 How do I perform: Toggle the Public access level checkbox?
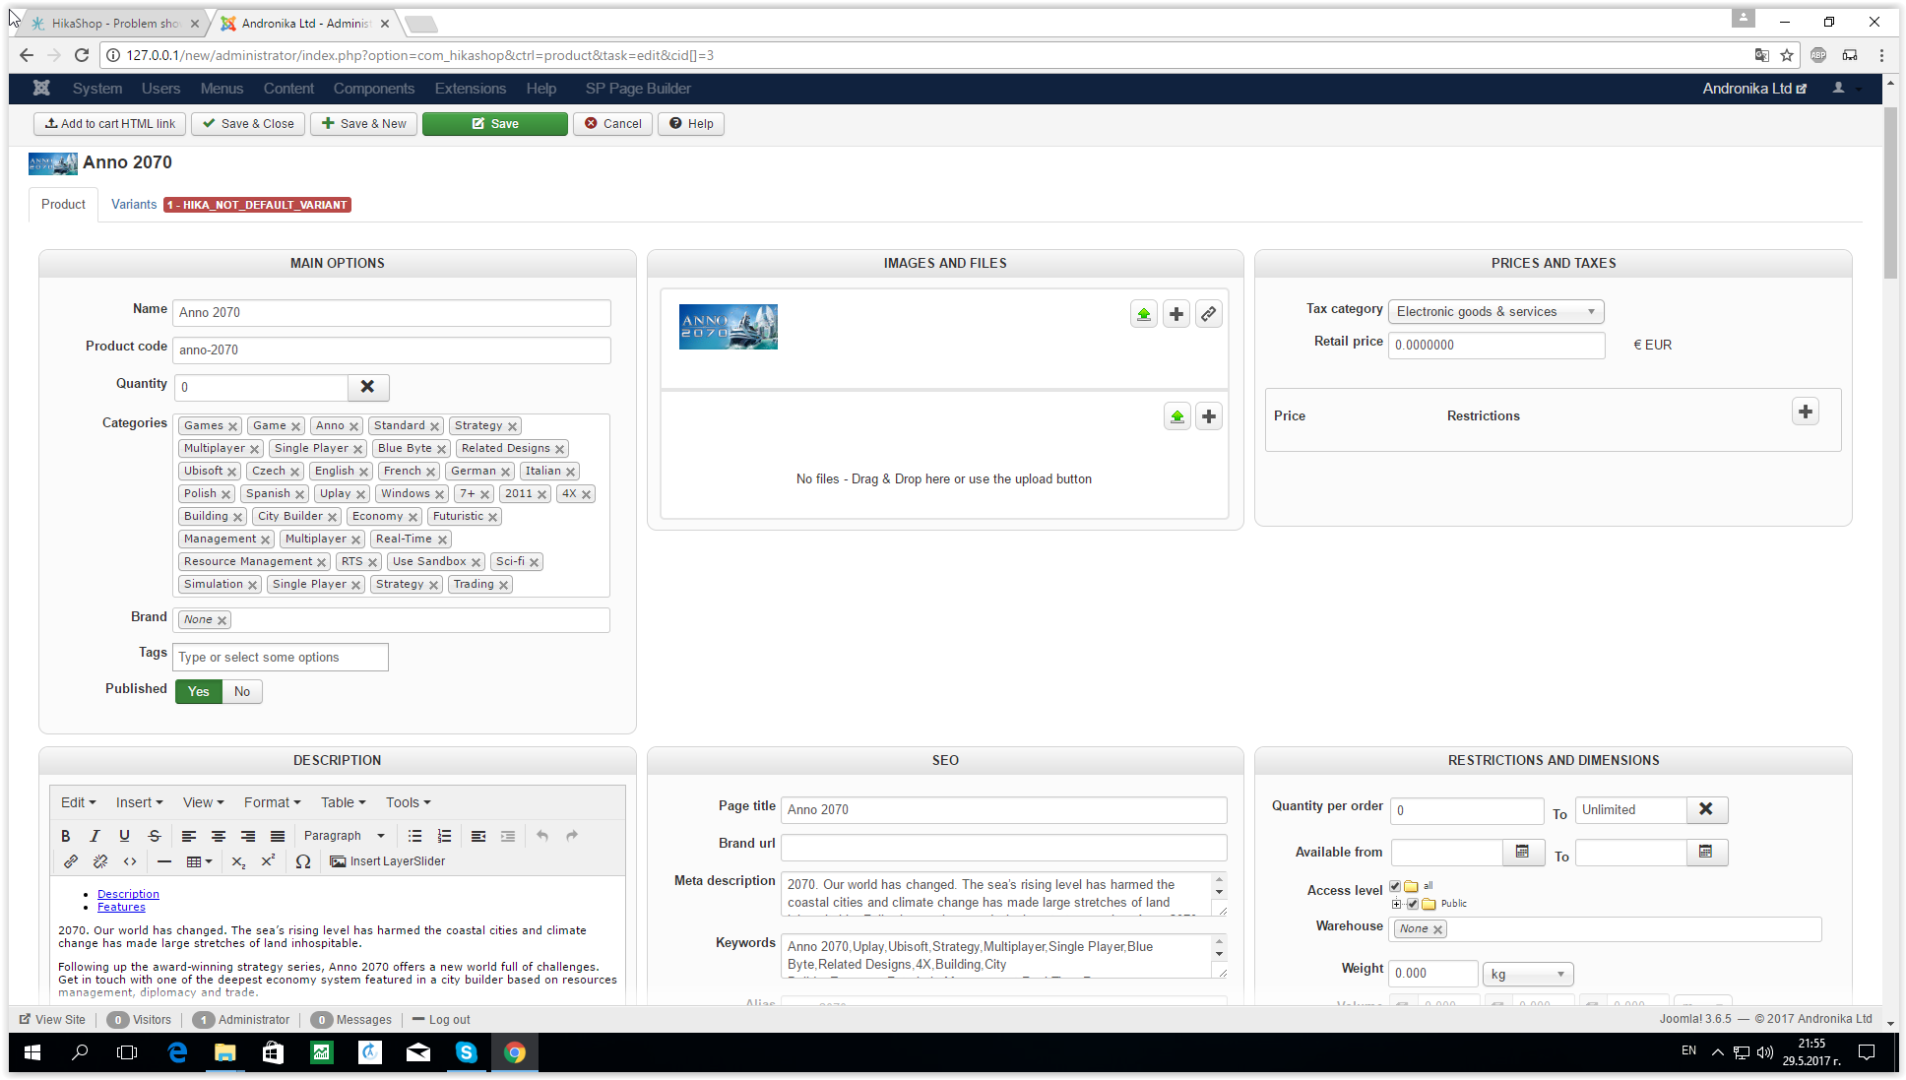pos(1413,904)
